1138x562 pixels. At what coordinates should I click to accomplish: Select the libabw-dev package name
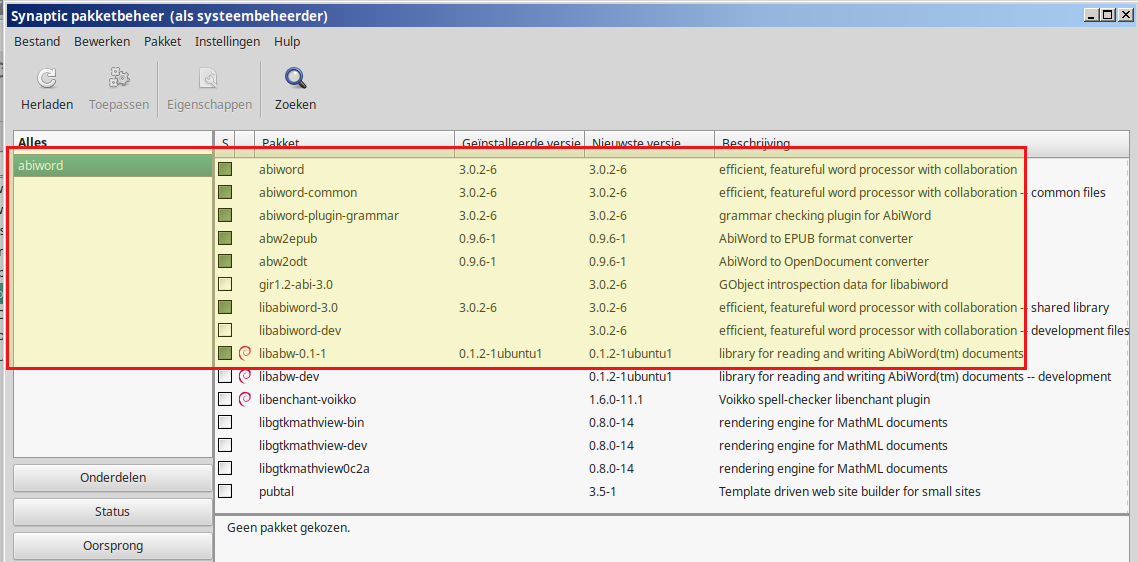[x=289, y=376]
